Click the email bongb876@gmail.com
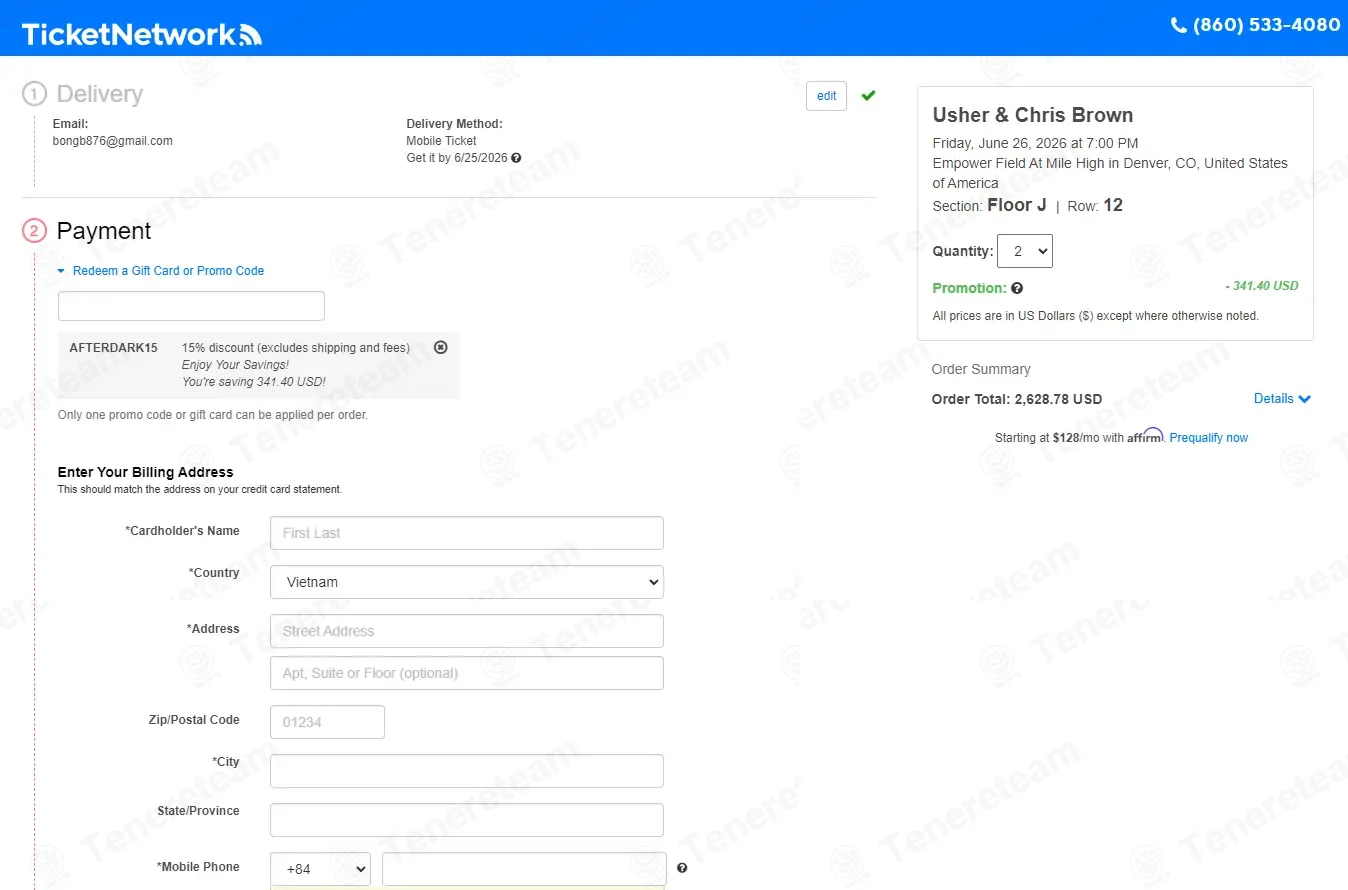This screenshot has width=1348, height=890. (113, 141)
